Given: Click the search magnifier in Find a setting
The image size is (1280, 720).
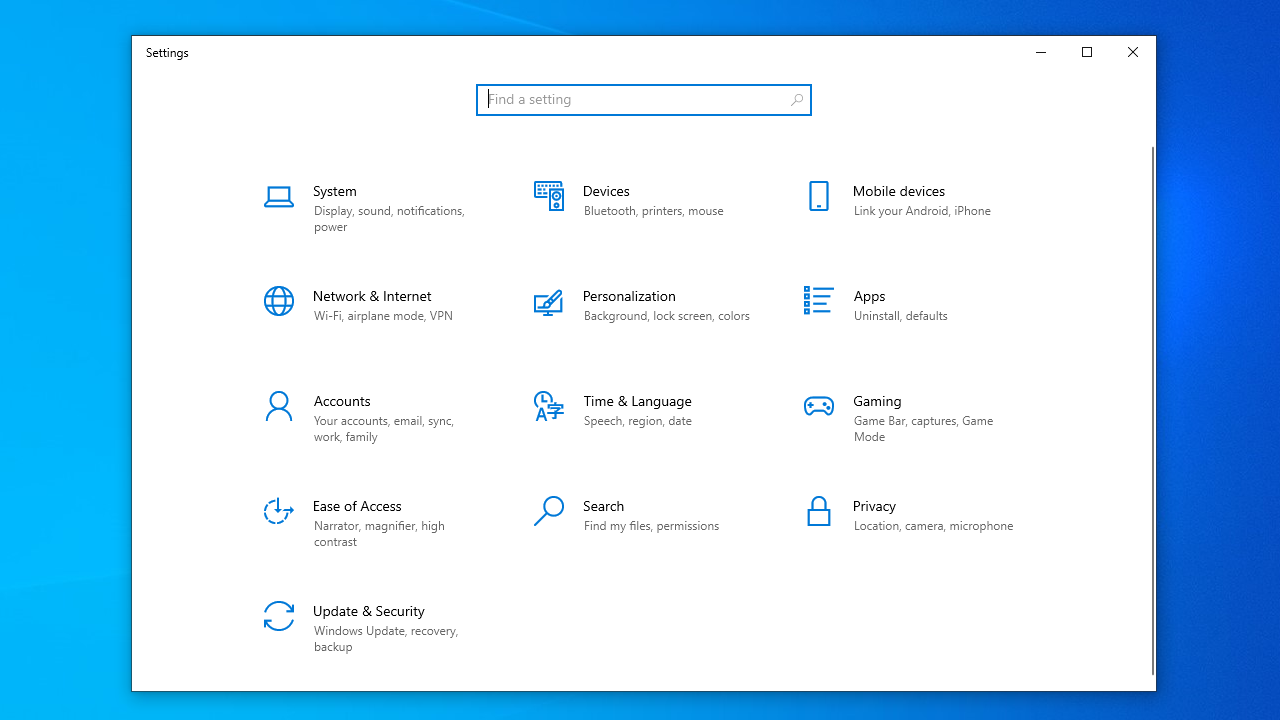Looking at the screenshot, I should pyautogui.click(x=796, y=100).
